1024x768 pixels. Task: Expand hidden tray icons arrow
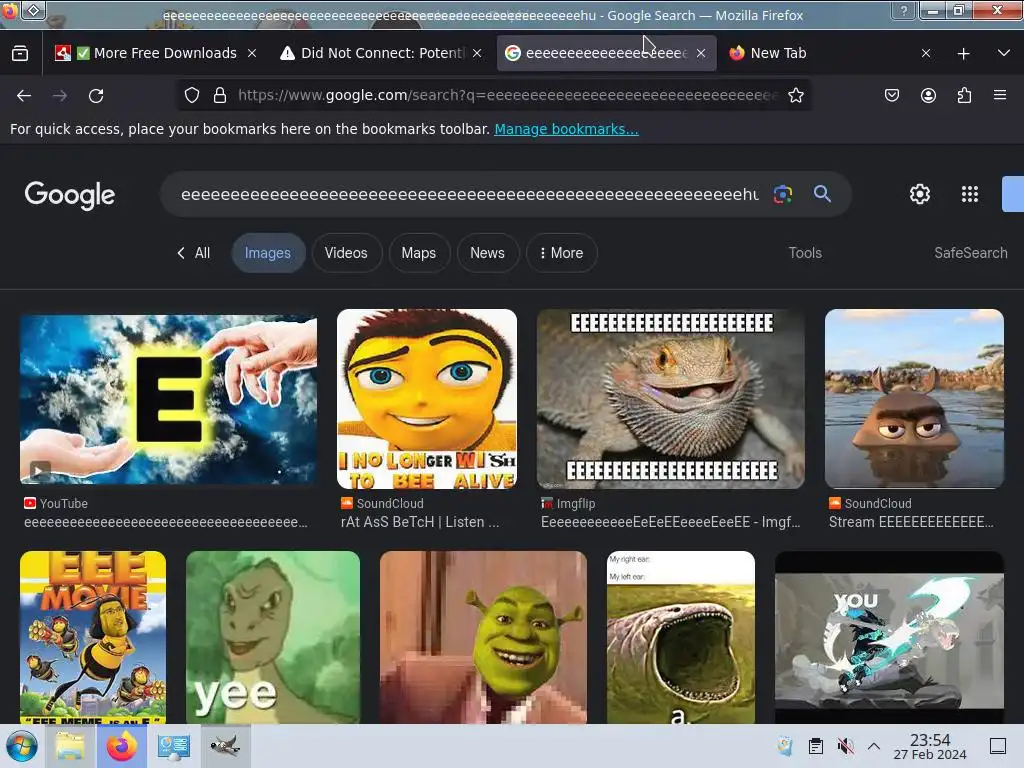tap(874, 746)
